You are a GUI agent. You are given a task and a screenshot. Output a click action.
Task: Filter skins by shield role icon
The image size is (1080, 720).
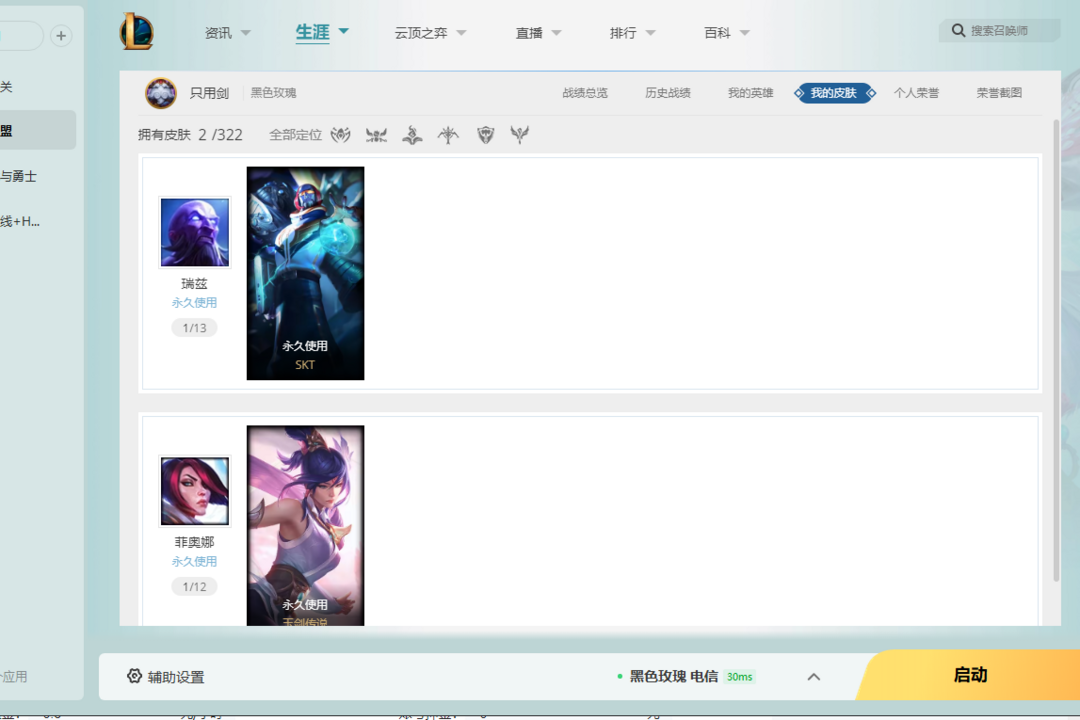486,134
